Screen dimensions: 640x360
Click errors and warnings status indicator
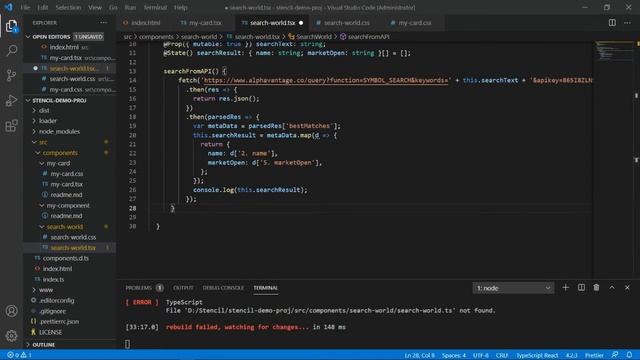tap(19, 355)
